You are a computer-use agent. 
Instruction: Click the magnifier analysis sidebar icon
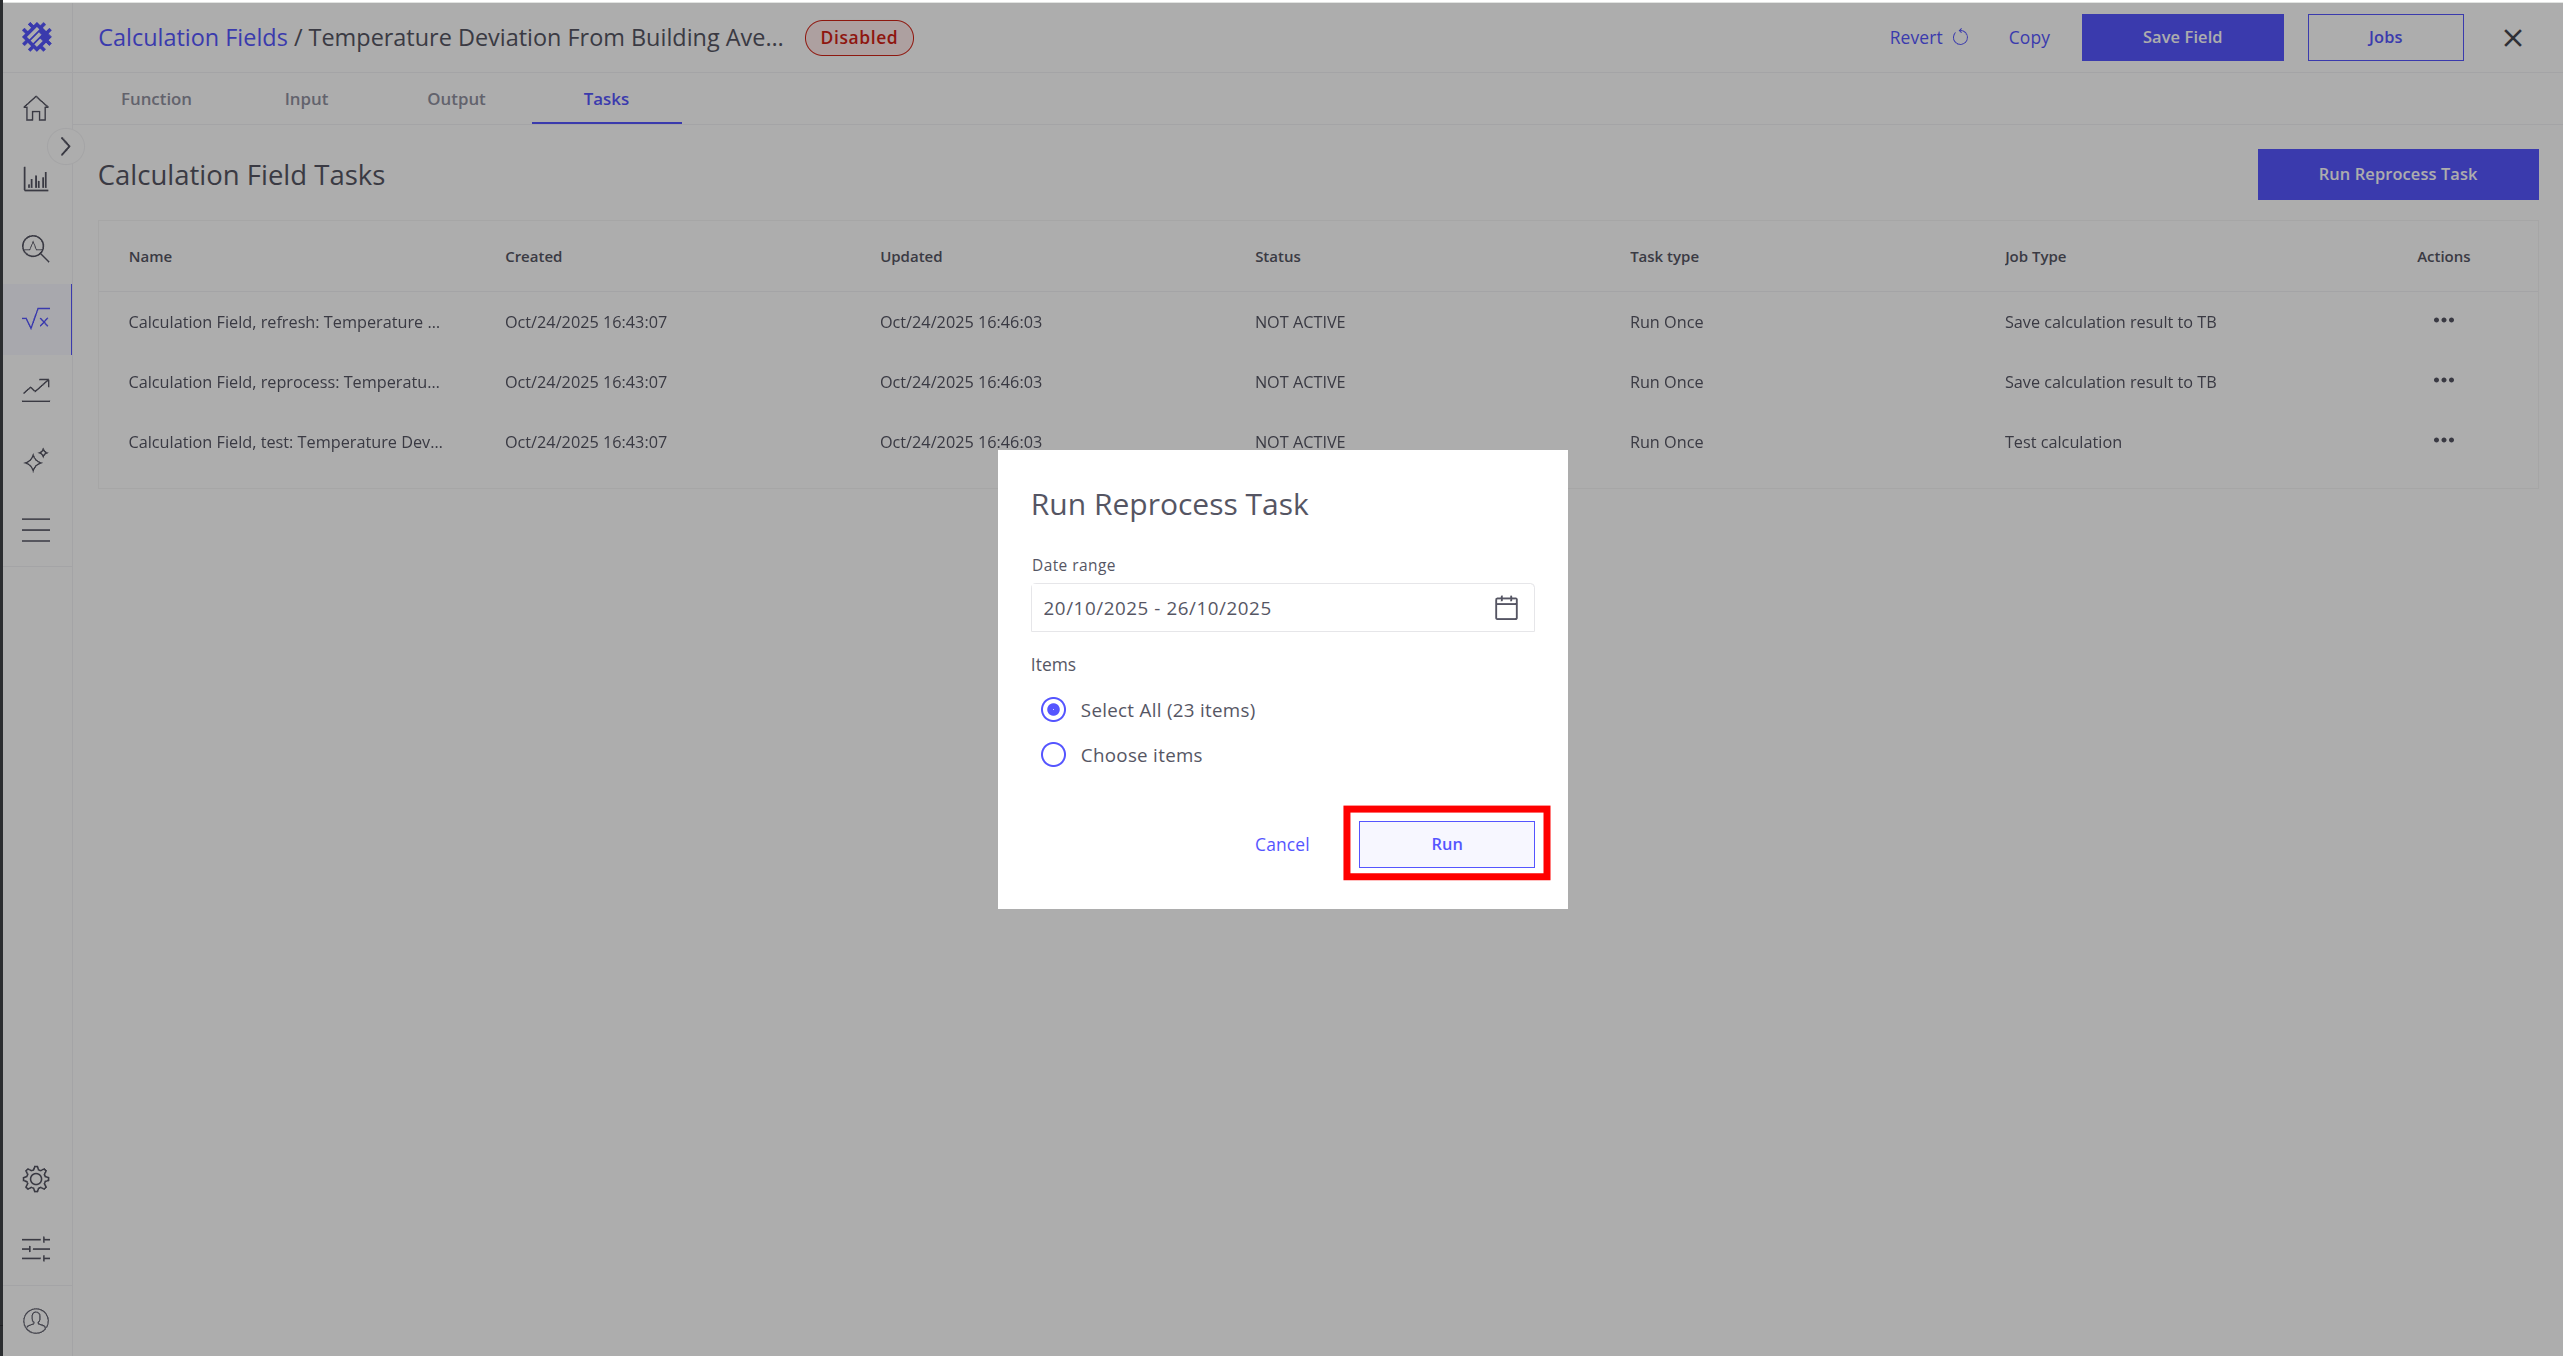(36, 248)
